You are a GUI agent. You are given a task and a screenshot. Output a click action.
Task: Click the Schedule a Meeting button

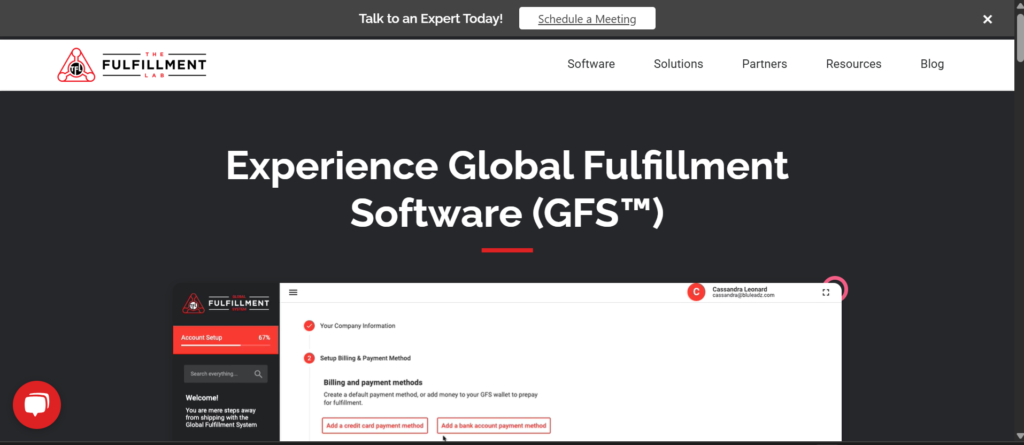(x=587, y=19)
